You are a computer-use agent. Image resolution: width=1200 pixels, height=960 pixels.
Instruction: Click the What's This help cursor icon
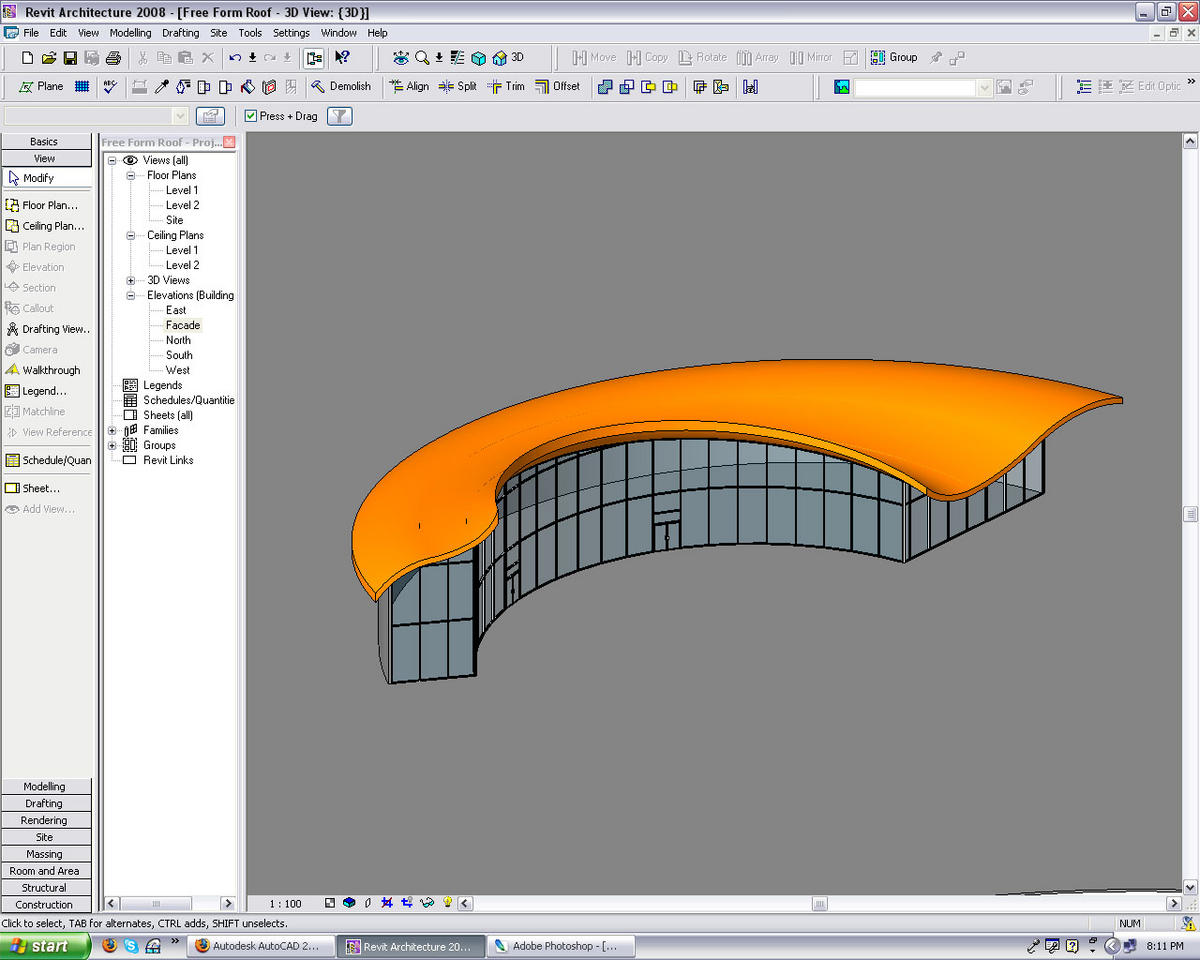tap(342, 58)
